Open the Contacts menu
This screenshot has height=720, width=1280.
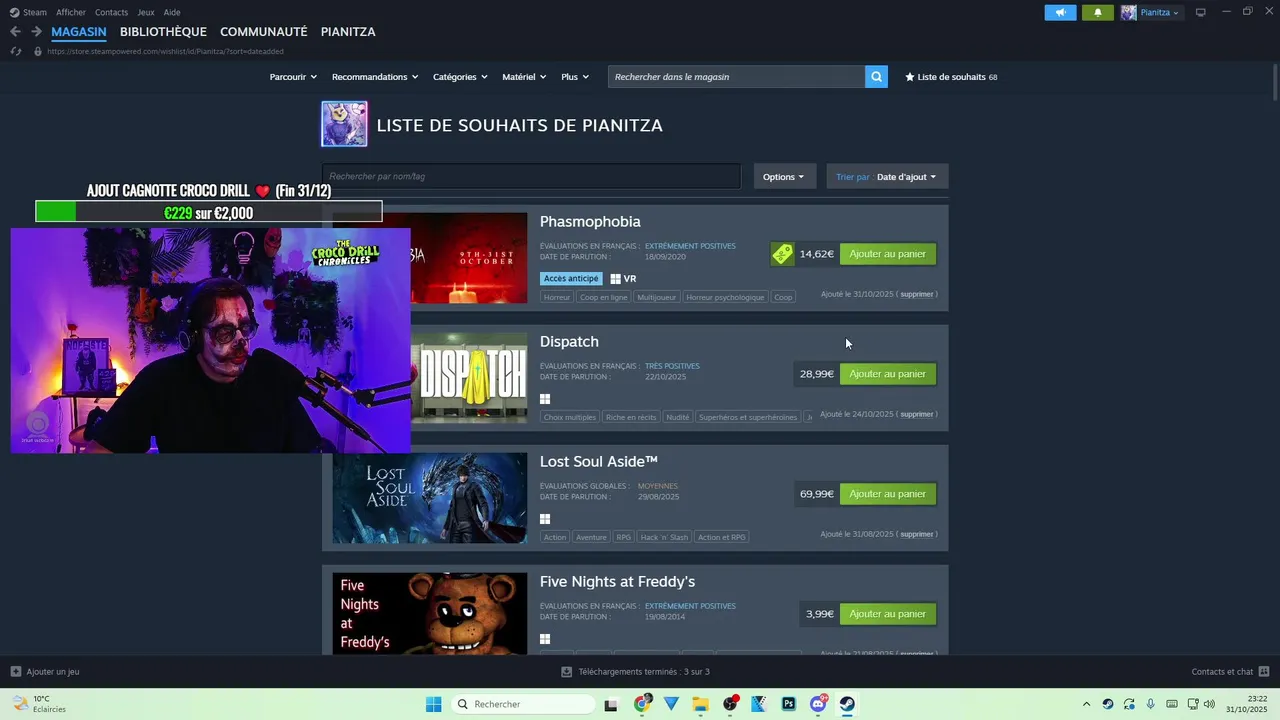(x=111, y=12)
